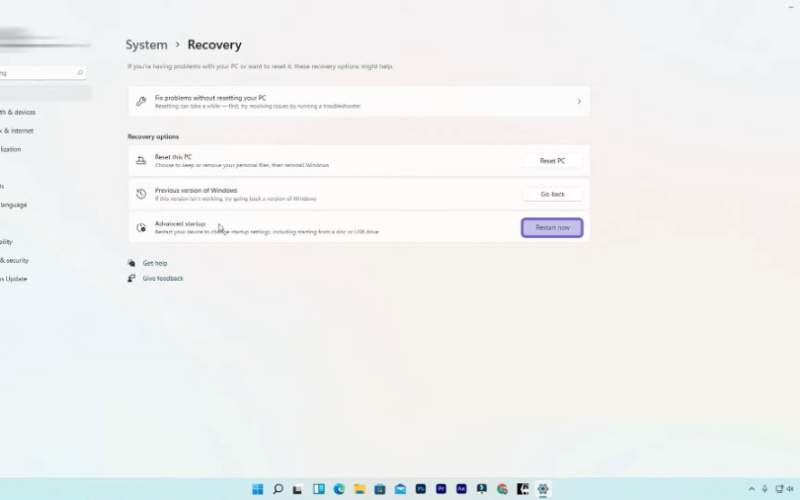This screenshot has height=500, width=800.
Task: Click the Reset PC button
Action: pyautogui.click(x=552, y=161)
